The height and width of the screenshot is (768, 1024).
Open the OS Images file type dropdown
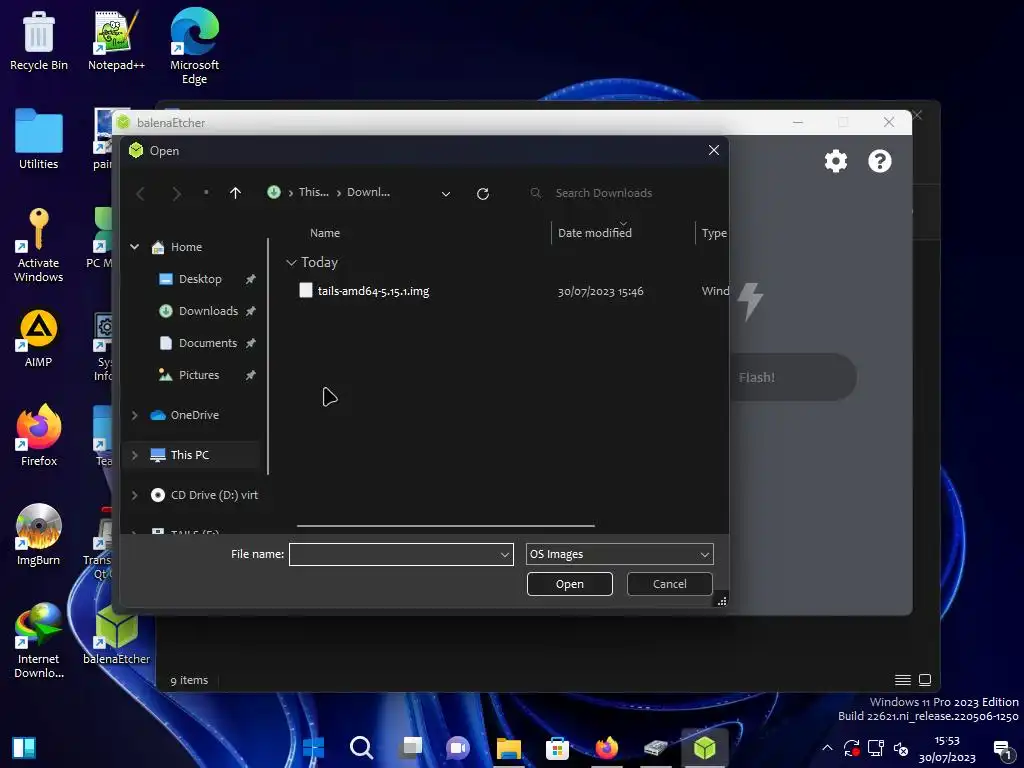pyautogui.click(x=619, y=554)
